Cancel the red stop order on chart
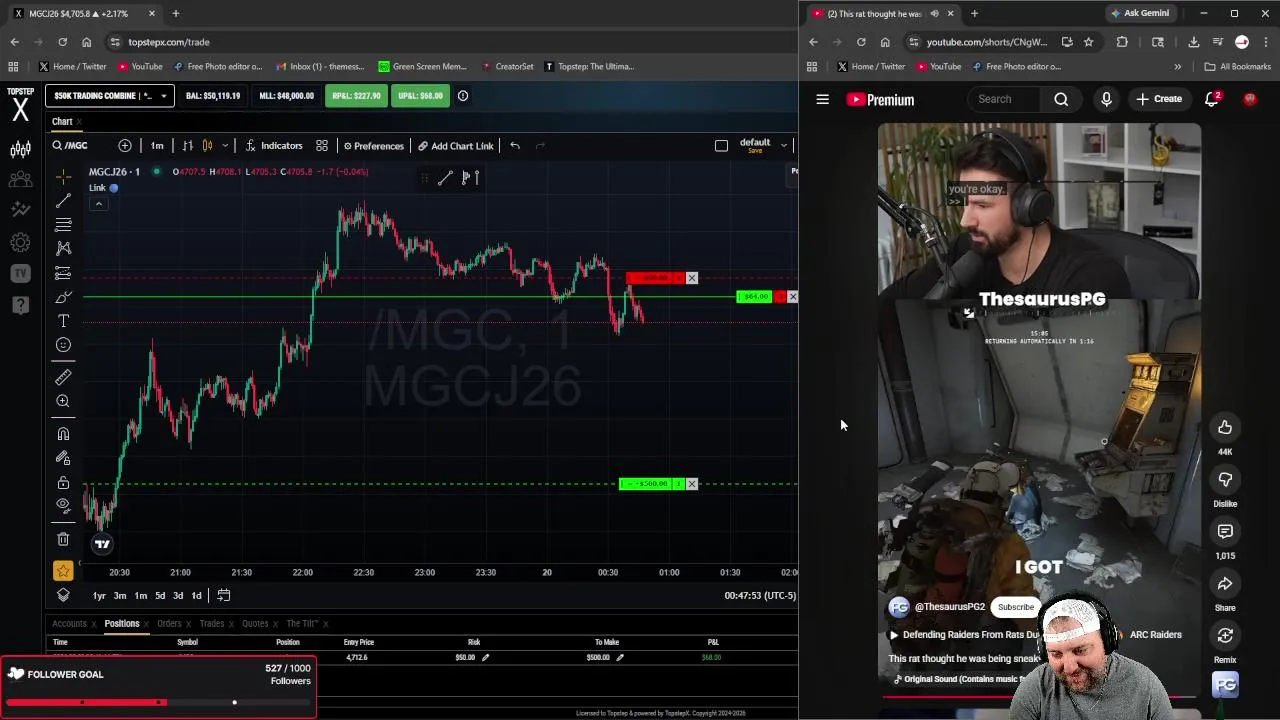Viewport: 1280px width, 720px height. point(692,278)
